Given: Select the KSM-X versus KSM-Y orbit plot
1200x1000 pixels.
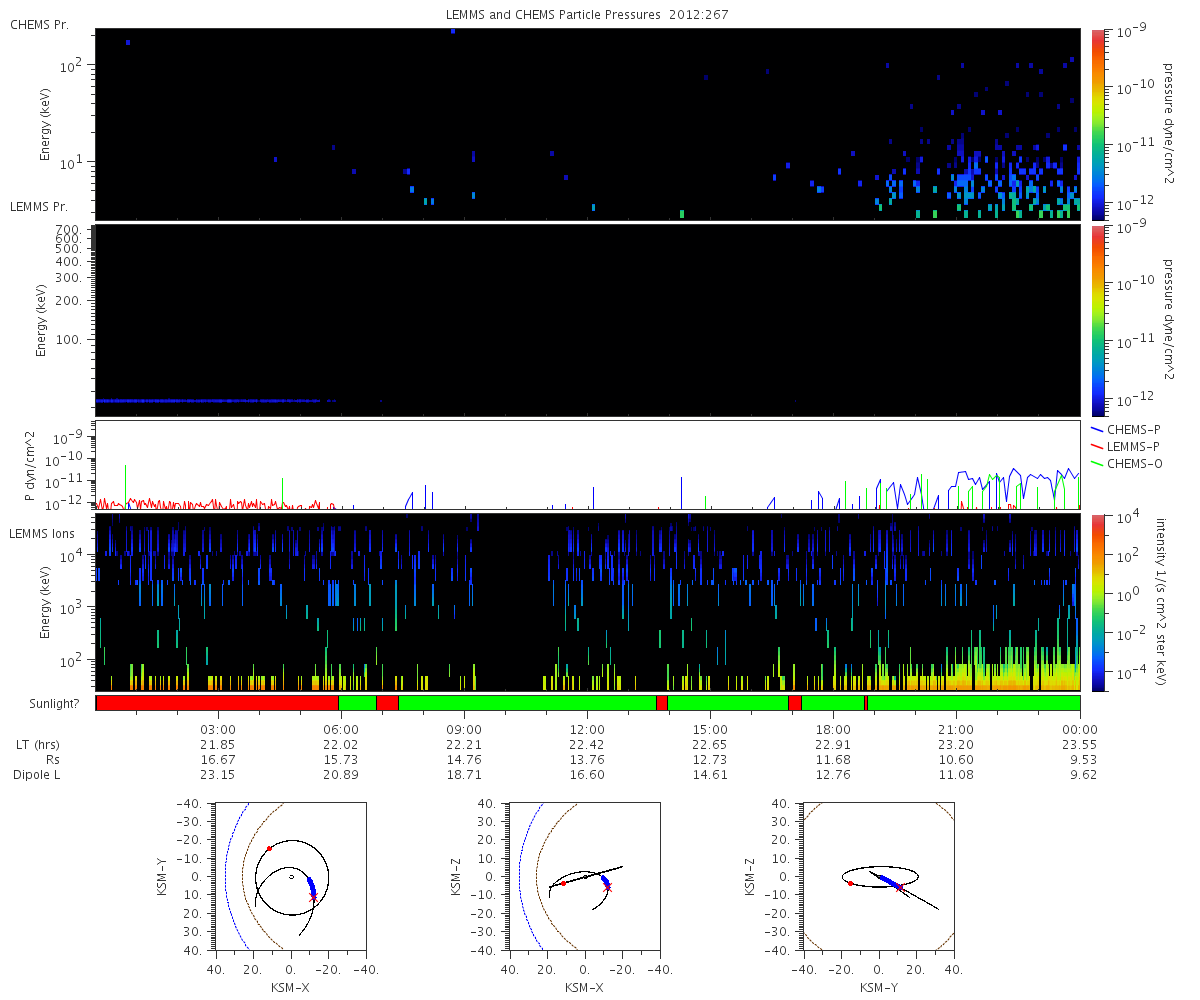Looking at the screenshot, I should tap(291, 876).
